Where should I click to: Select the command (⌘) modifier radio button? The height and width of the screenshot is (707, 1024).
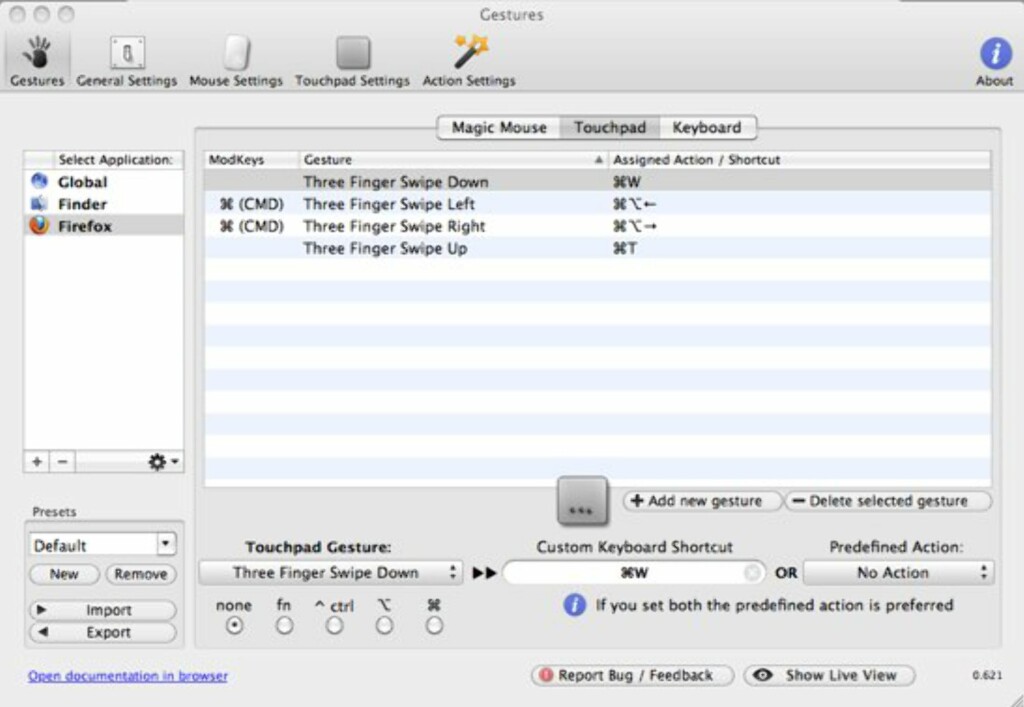(434, 626)
